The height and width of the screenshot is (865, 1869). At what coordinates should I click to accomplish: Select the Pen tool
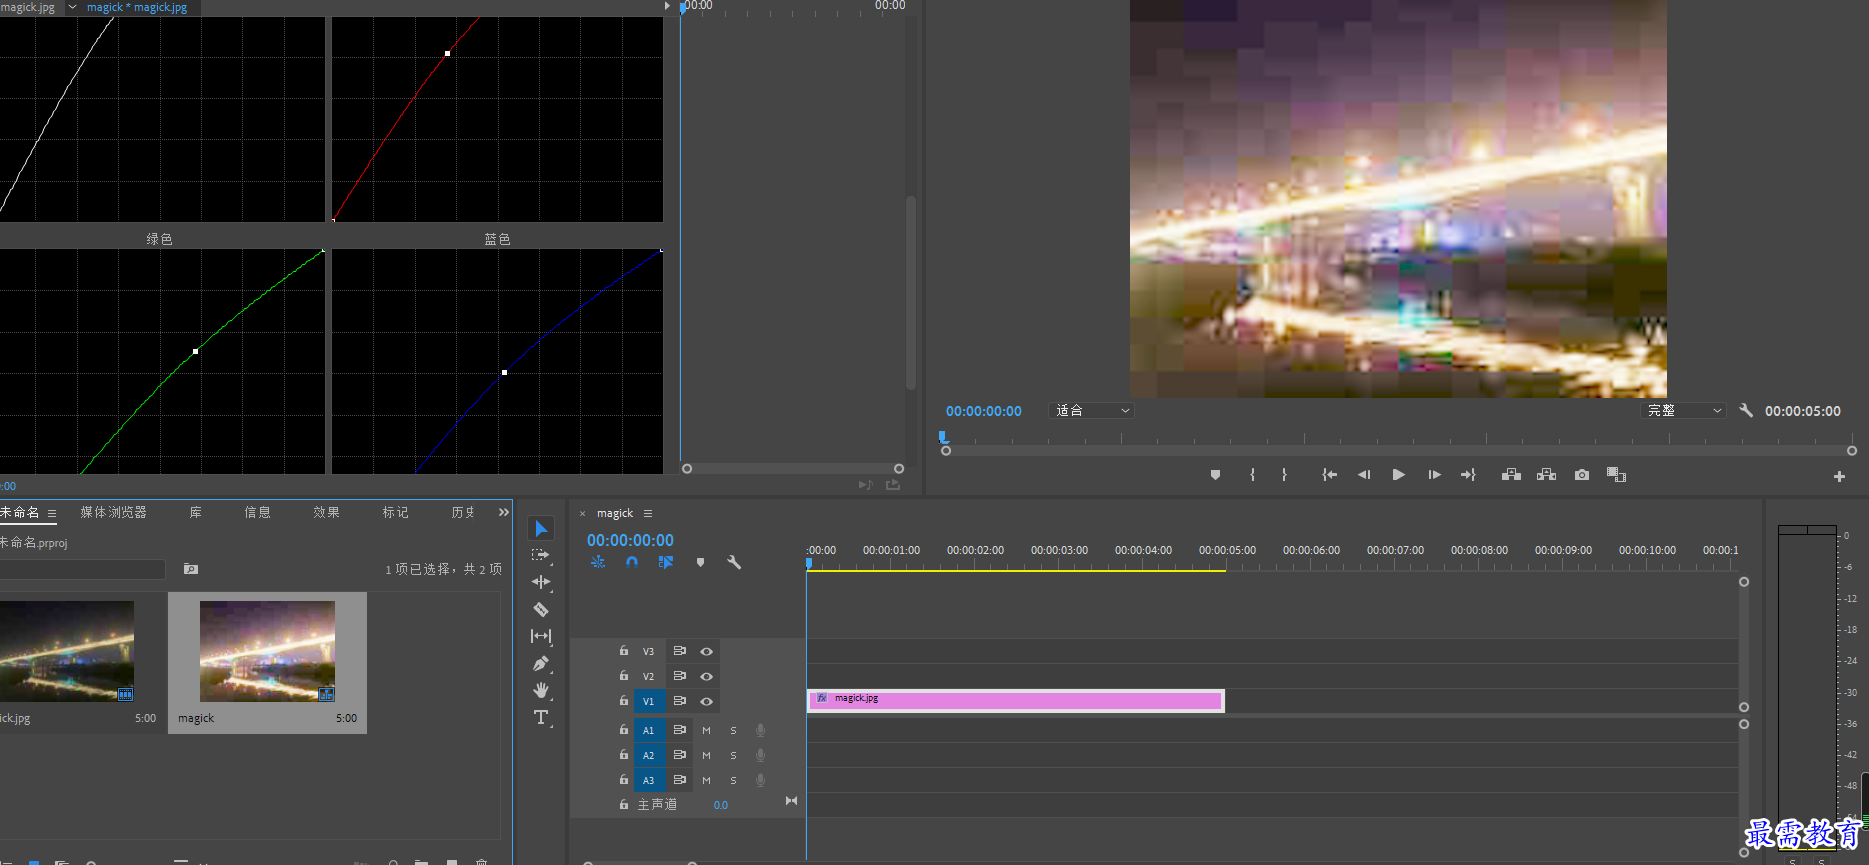541,663
